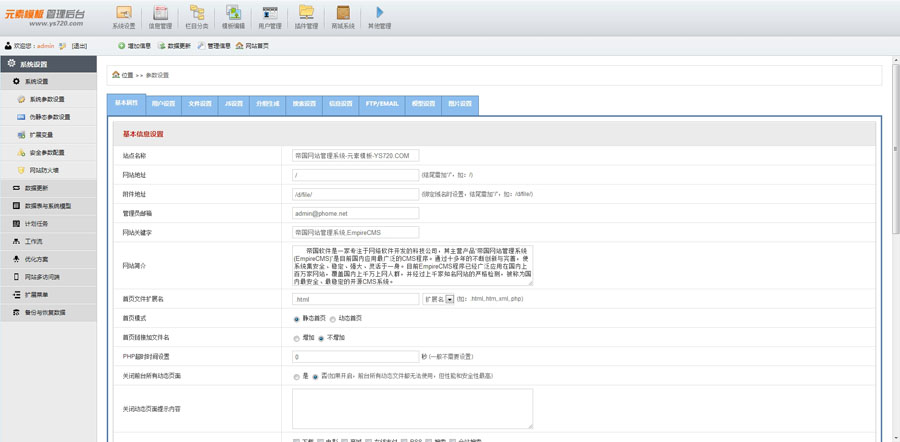Open 商城系统 in the top toolbar

point(343,17)
